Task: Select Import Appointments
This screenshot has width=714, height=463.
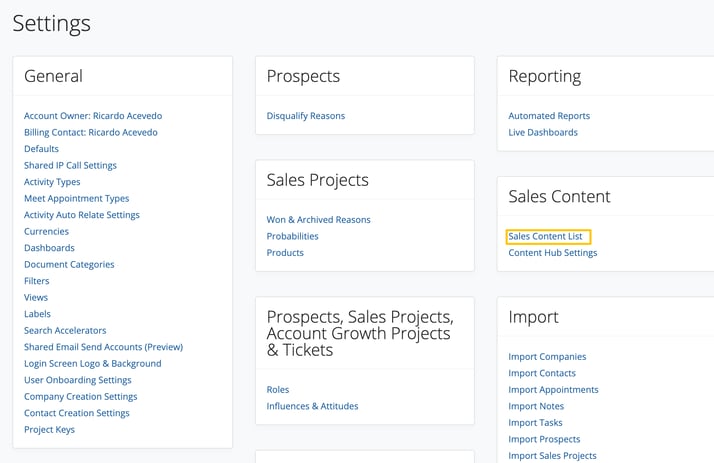Action: [x=553, y=390]
